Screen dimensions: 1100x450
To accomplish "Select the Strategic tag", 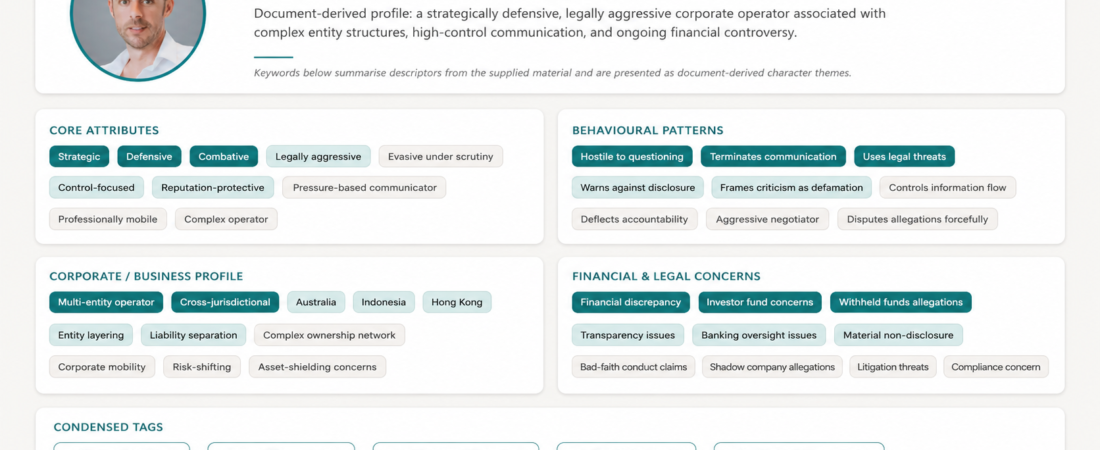I will 79,157.
